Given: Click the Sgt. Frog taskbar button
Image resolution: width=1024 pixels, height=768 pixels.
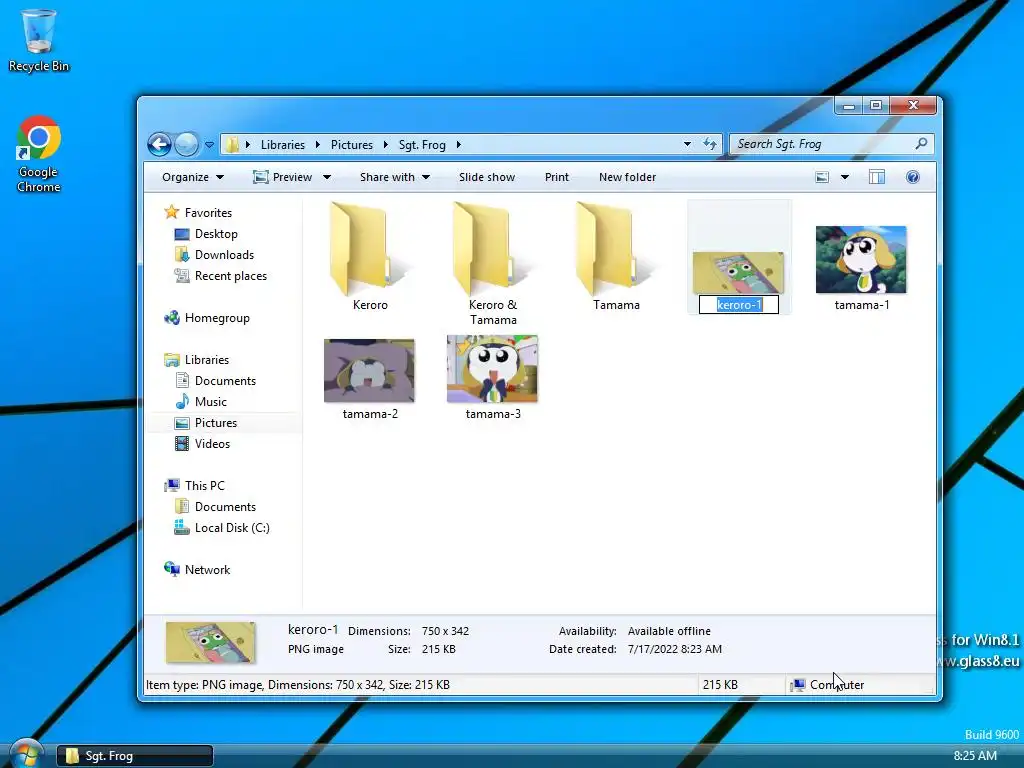Looking at the screenshot, I should (135, 756).
